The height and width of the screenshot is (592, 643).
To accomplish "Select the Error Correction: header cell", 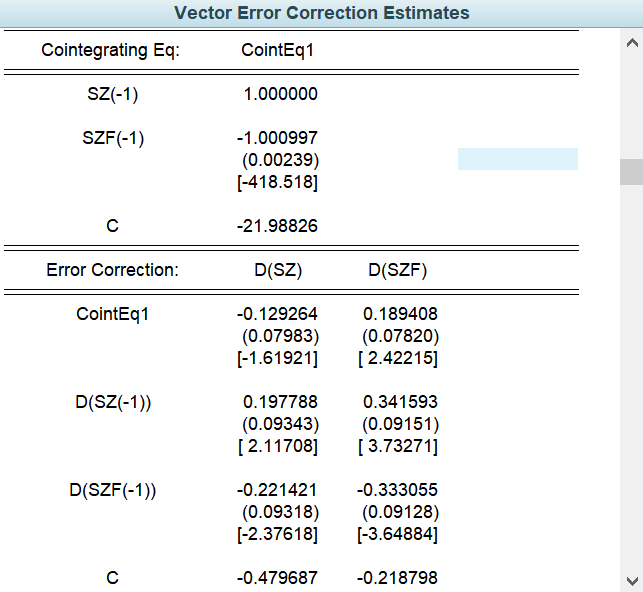I will pos(112,270).
